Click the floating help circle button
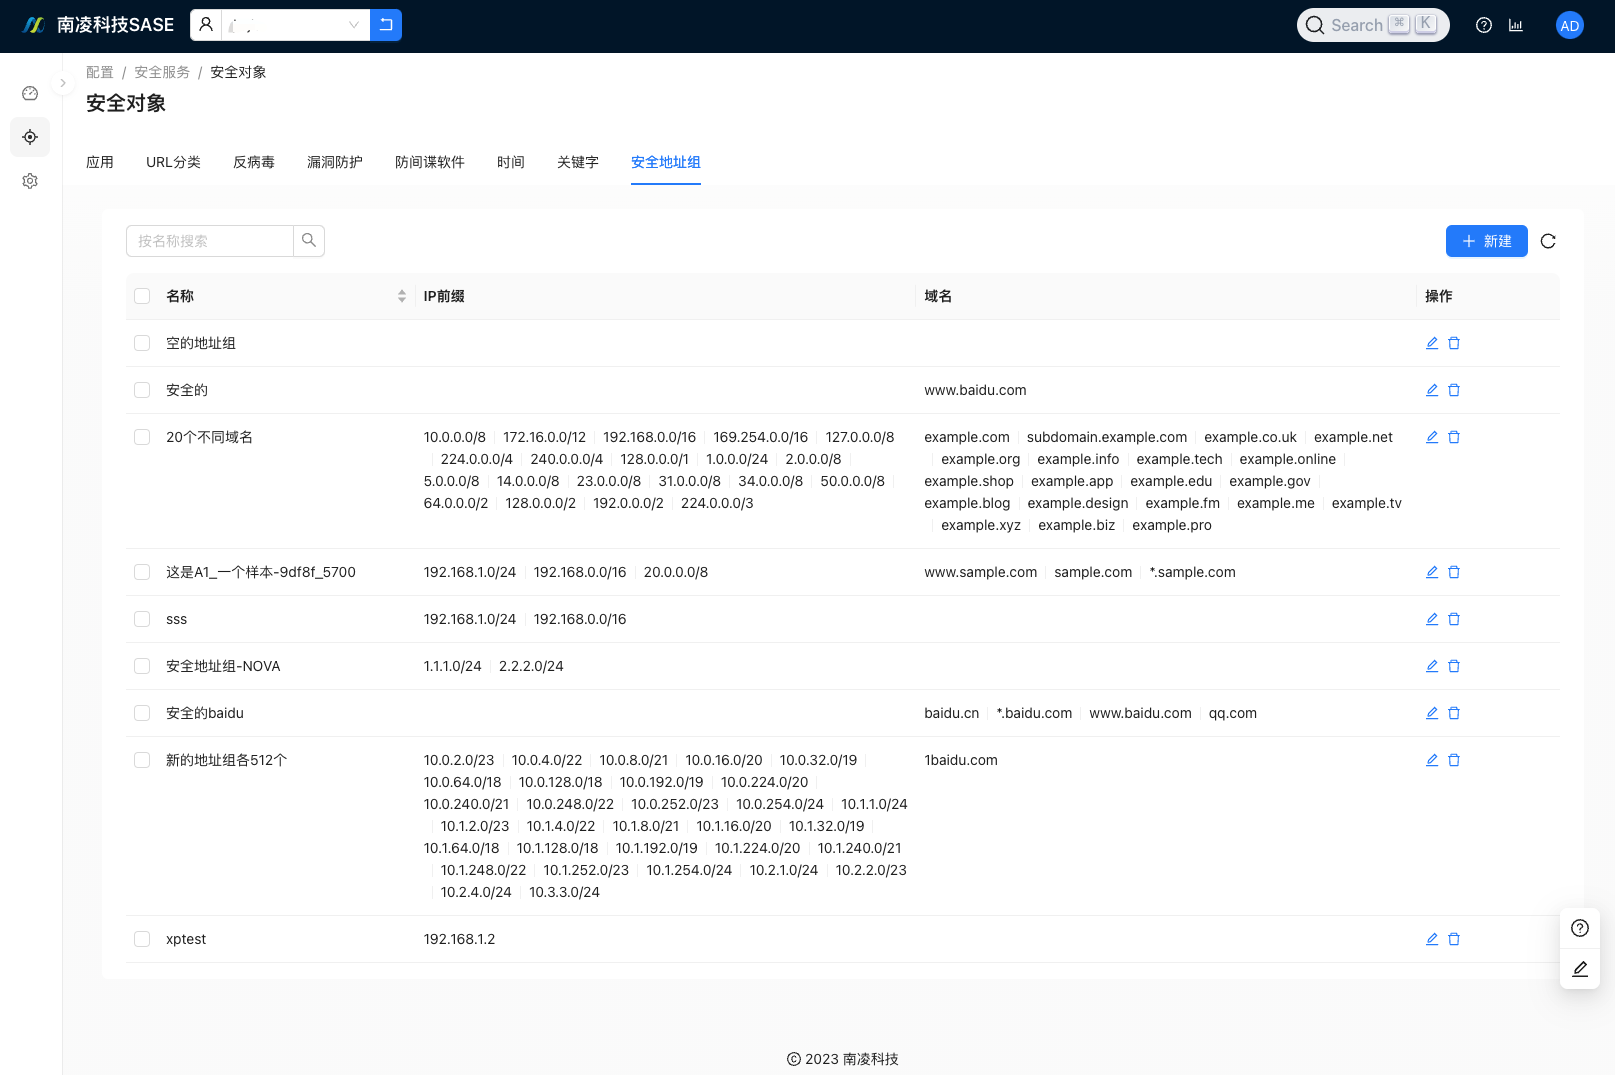1615x1075 pixels. click(x=1580, y=928)
